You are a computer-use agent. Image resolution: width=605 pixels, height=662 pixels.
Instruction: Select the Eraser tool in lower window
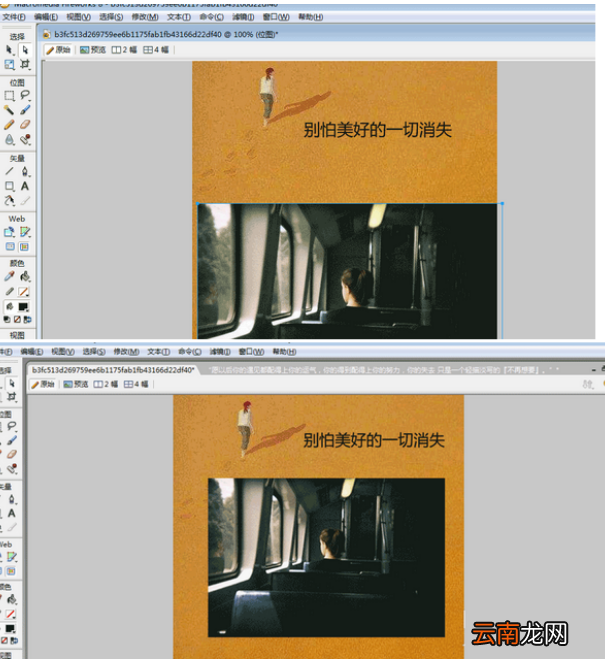tap(12, 454)
